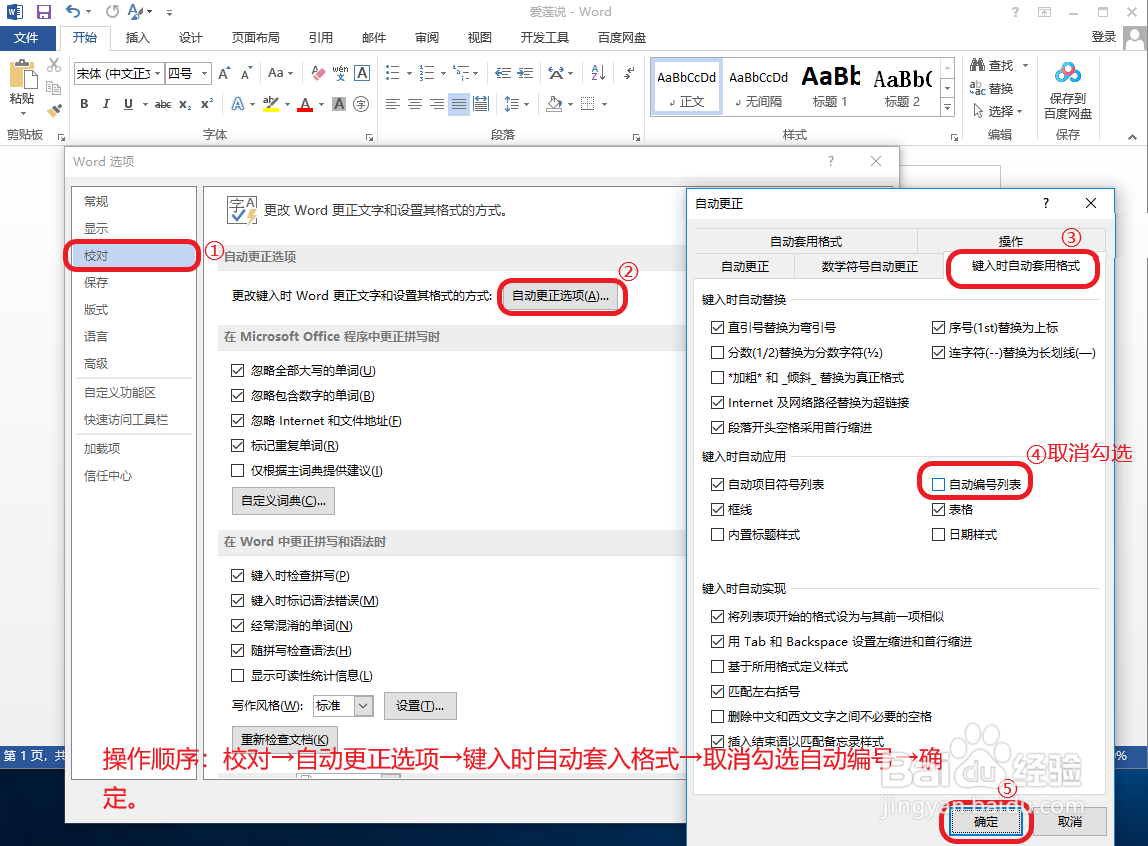Click shading paint bucket color

pos(554,104)
